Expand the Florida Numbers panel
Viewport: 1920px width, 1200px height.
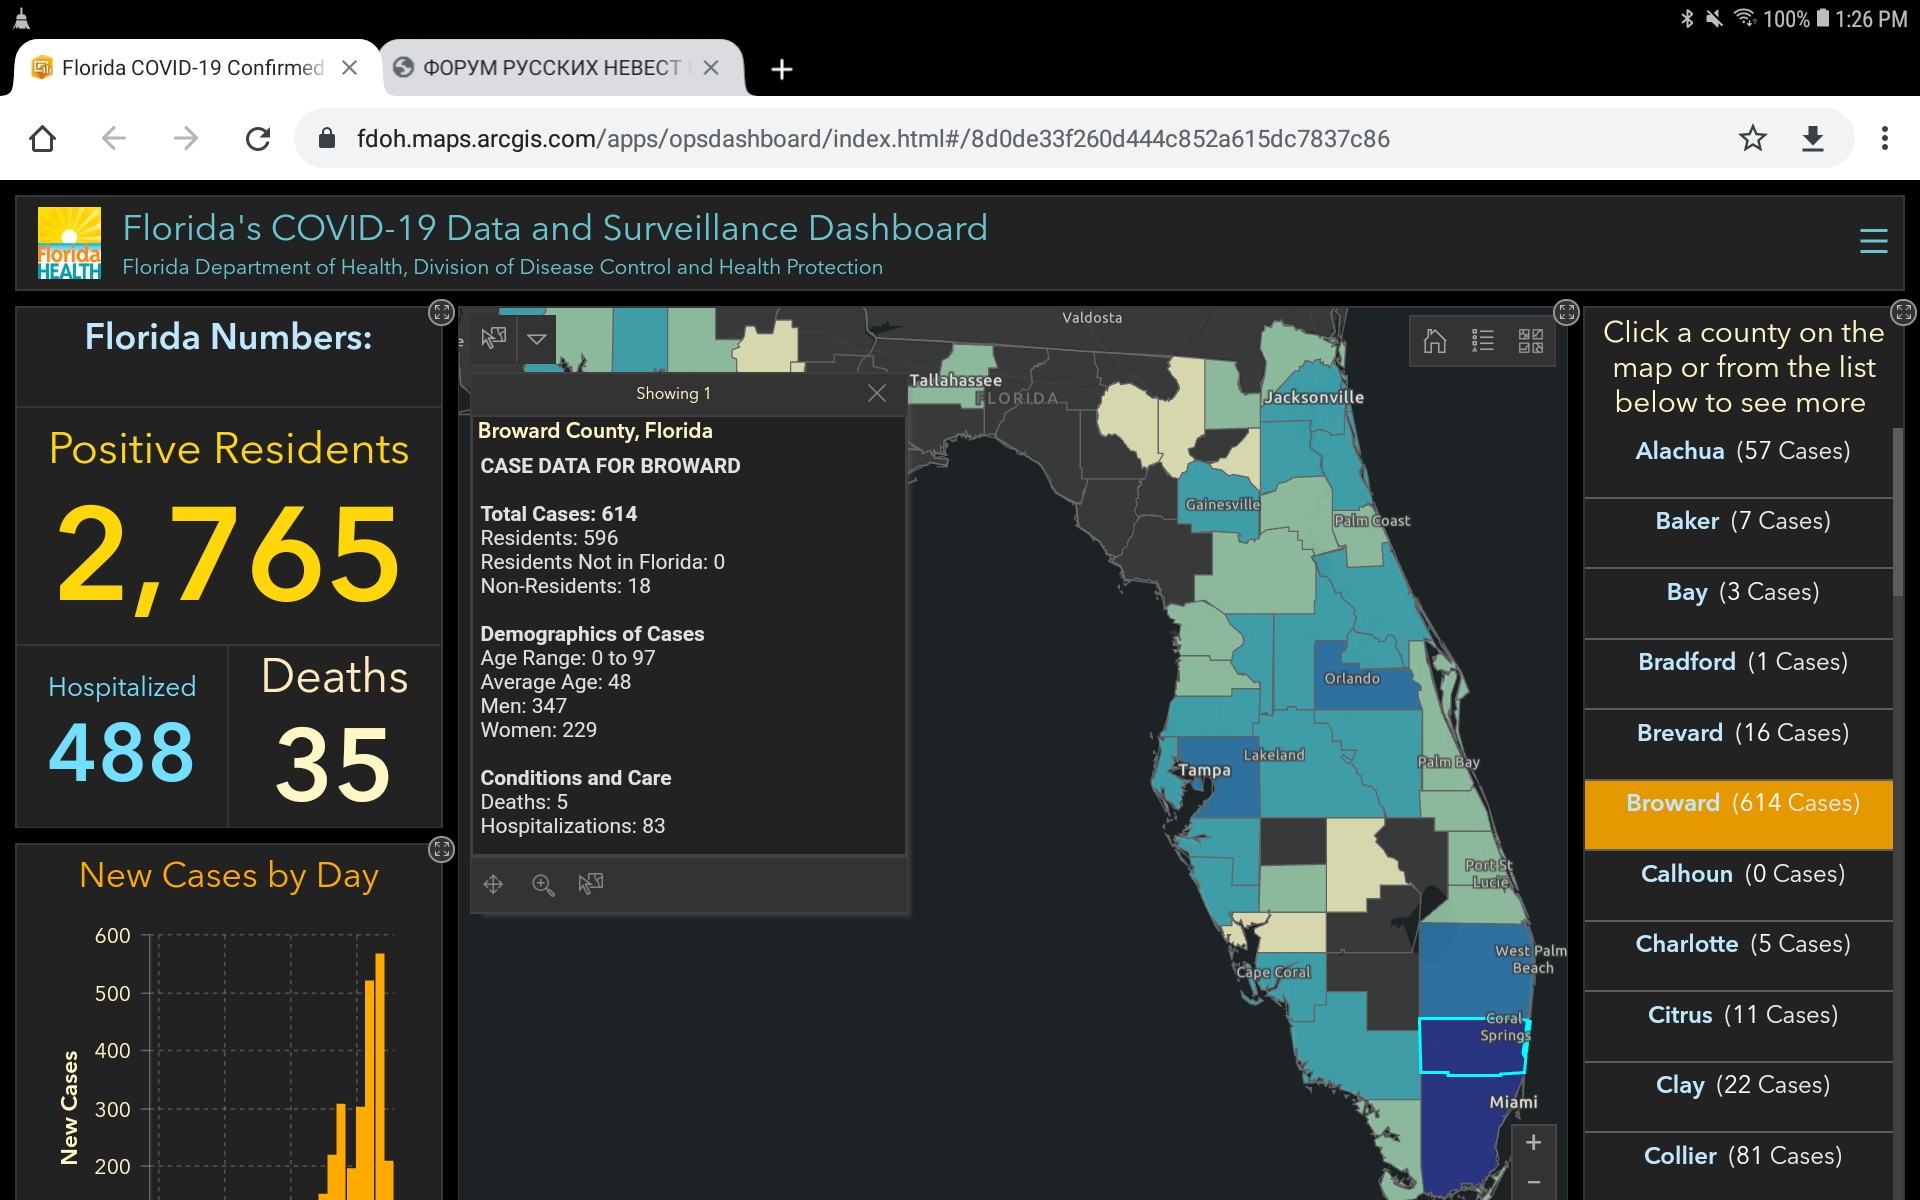[441, 312]
